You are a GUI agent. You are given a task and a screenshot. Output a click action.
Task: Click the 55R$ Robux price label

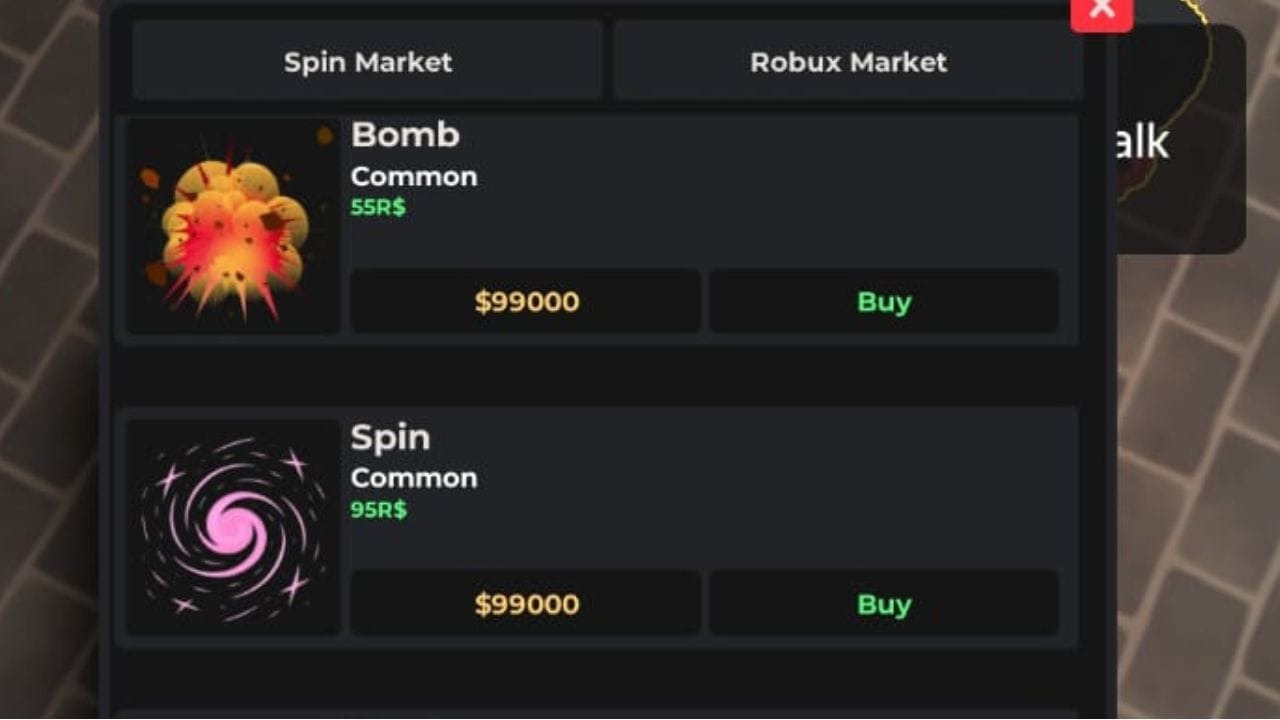(x=378, y=208)
